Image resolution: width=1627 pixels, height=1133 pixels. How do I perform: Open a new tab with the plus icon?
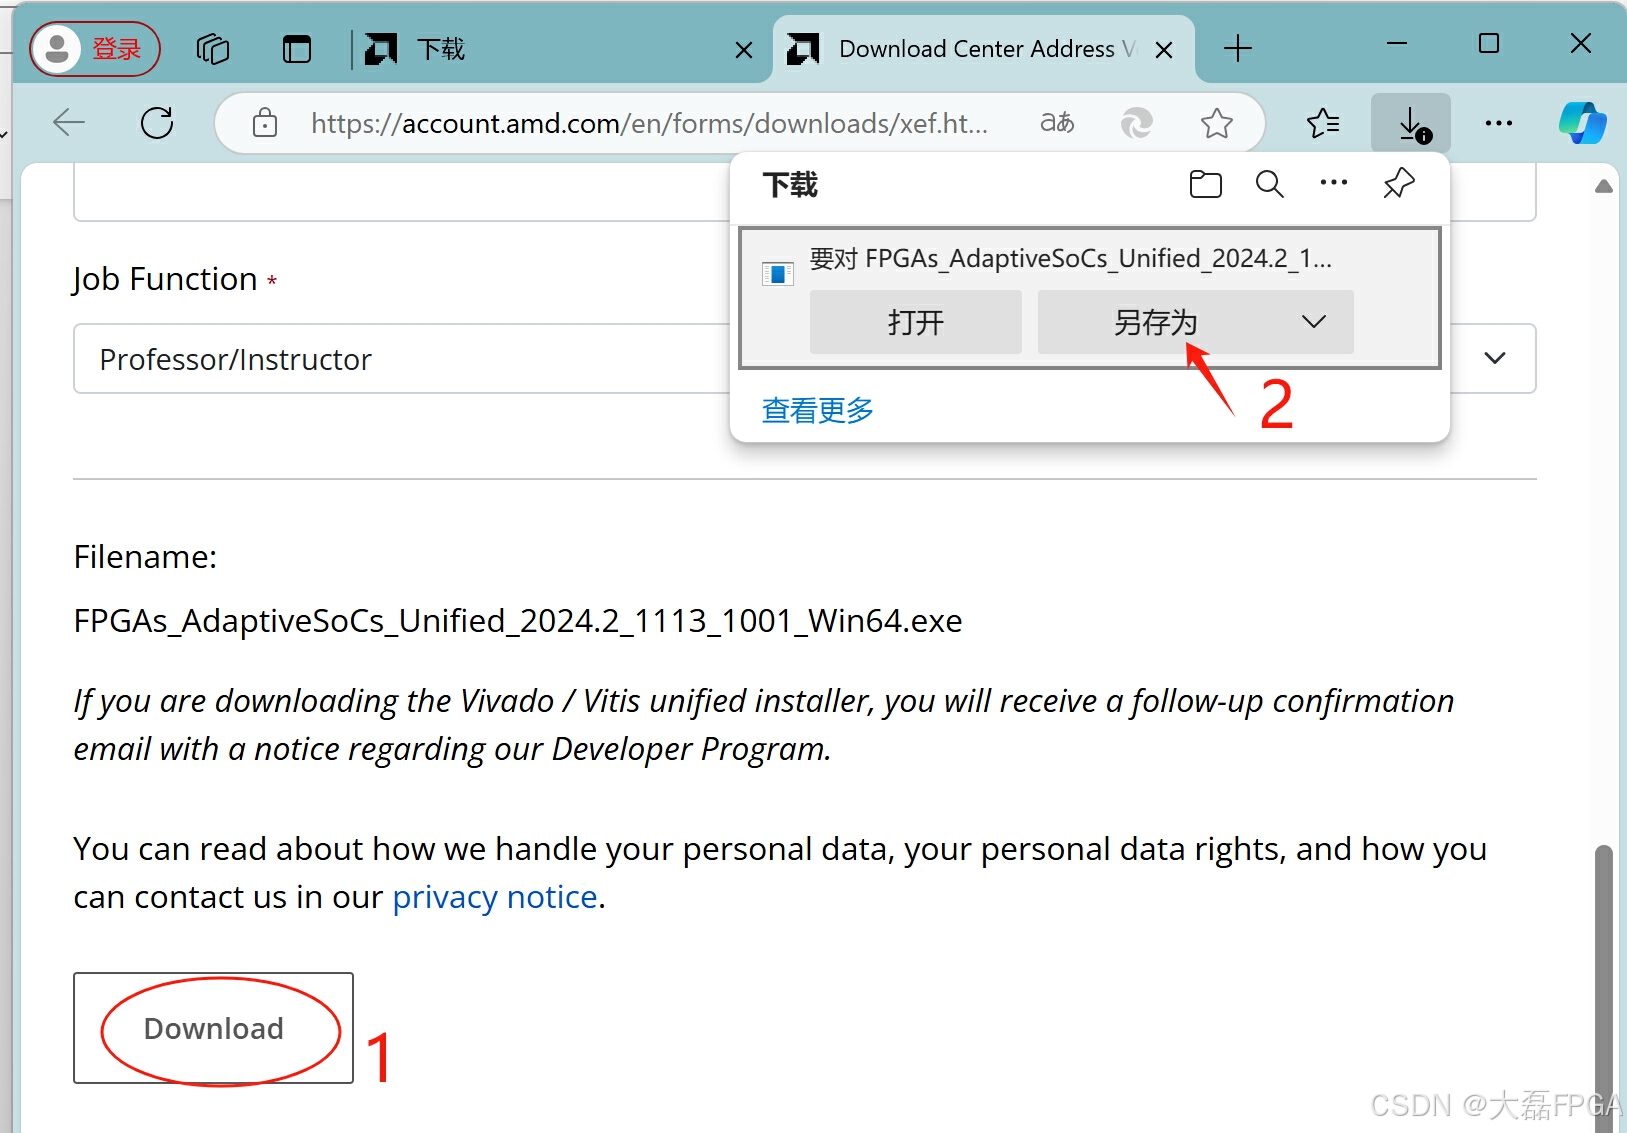pos(1238,48)
